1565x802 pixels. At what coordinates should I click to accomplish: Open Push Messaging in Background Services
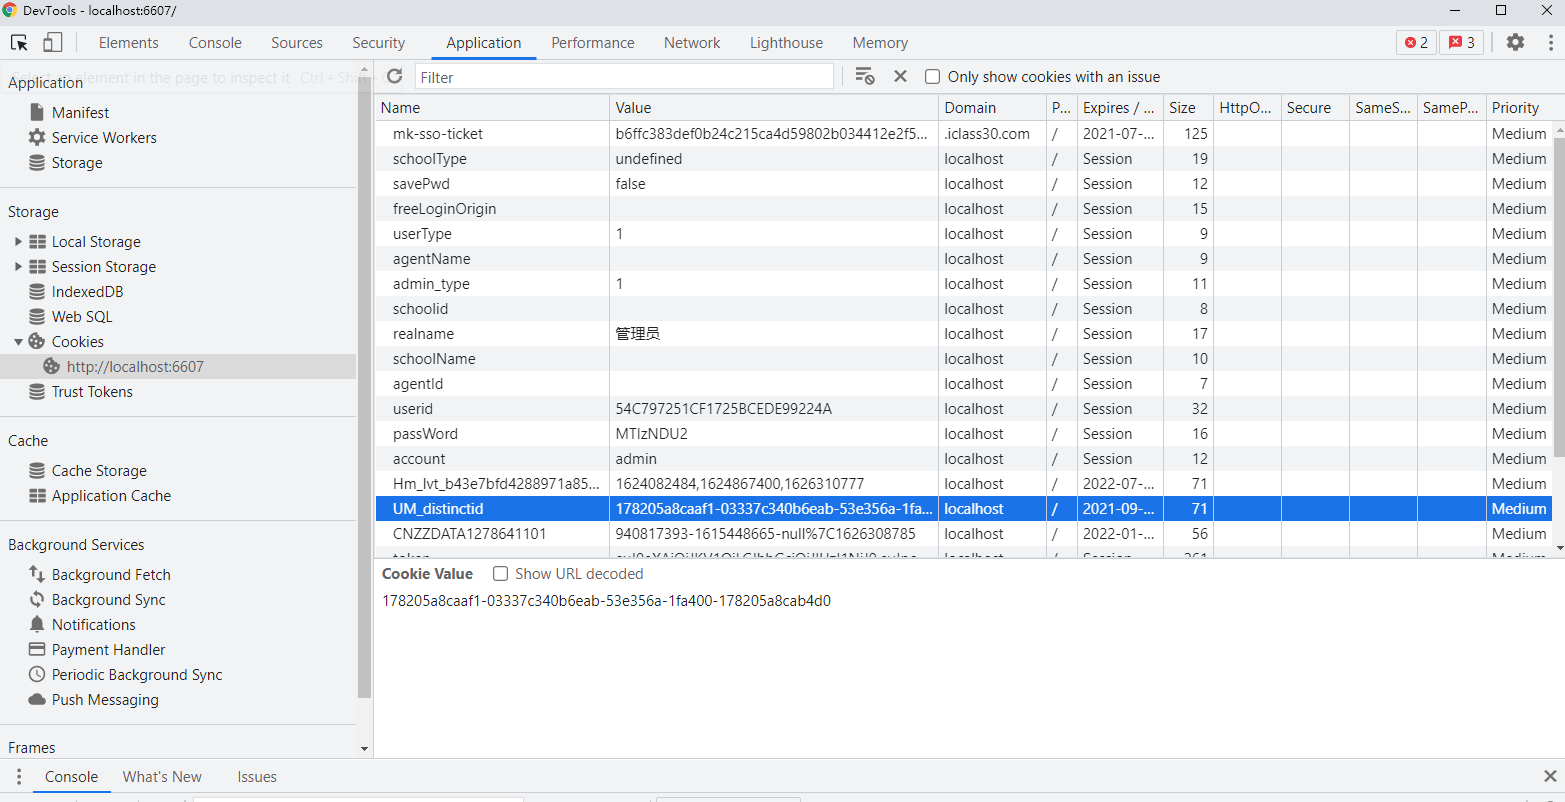coord(105,700)
